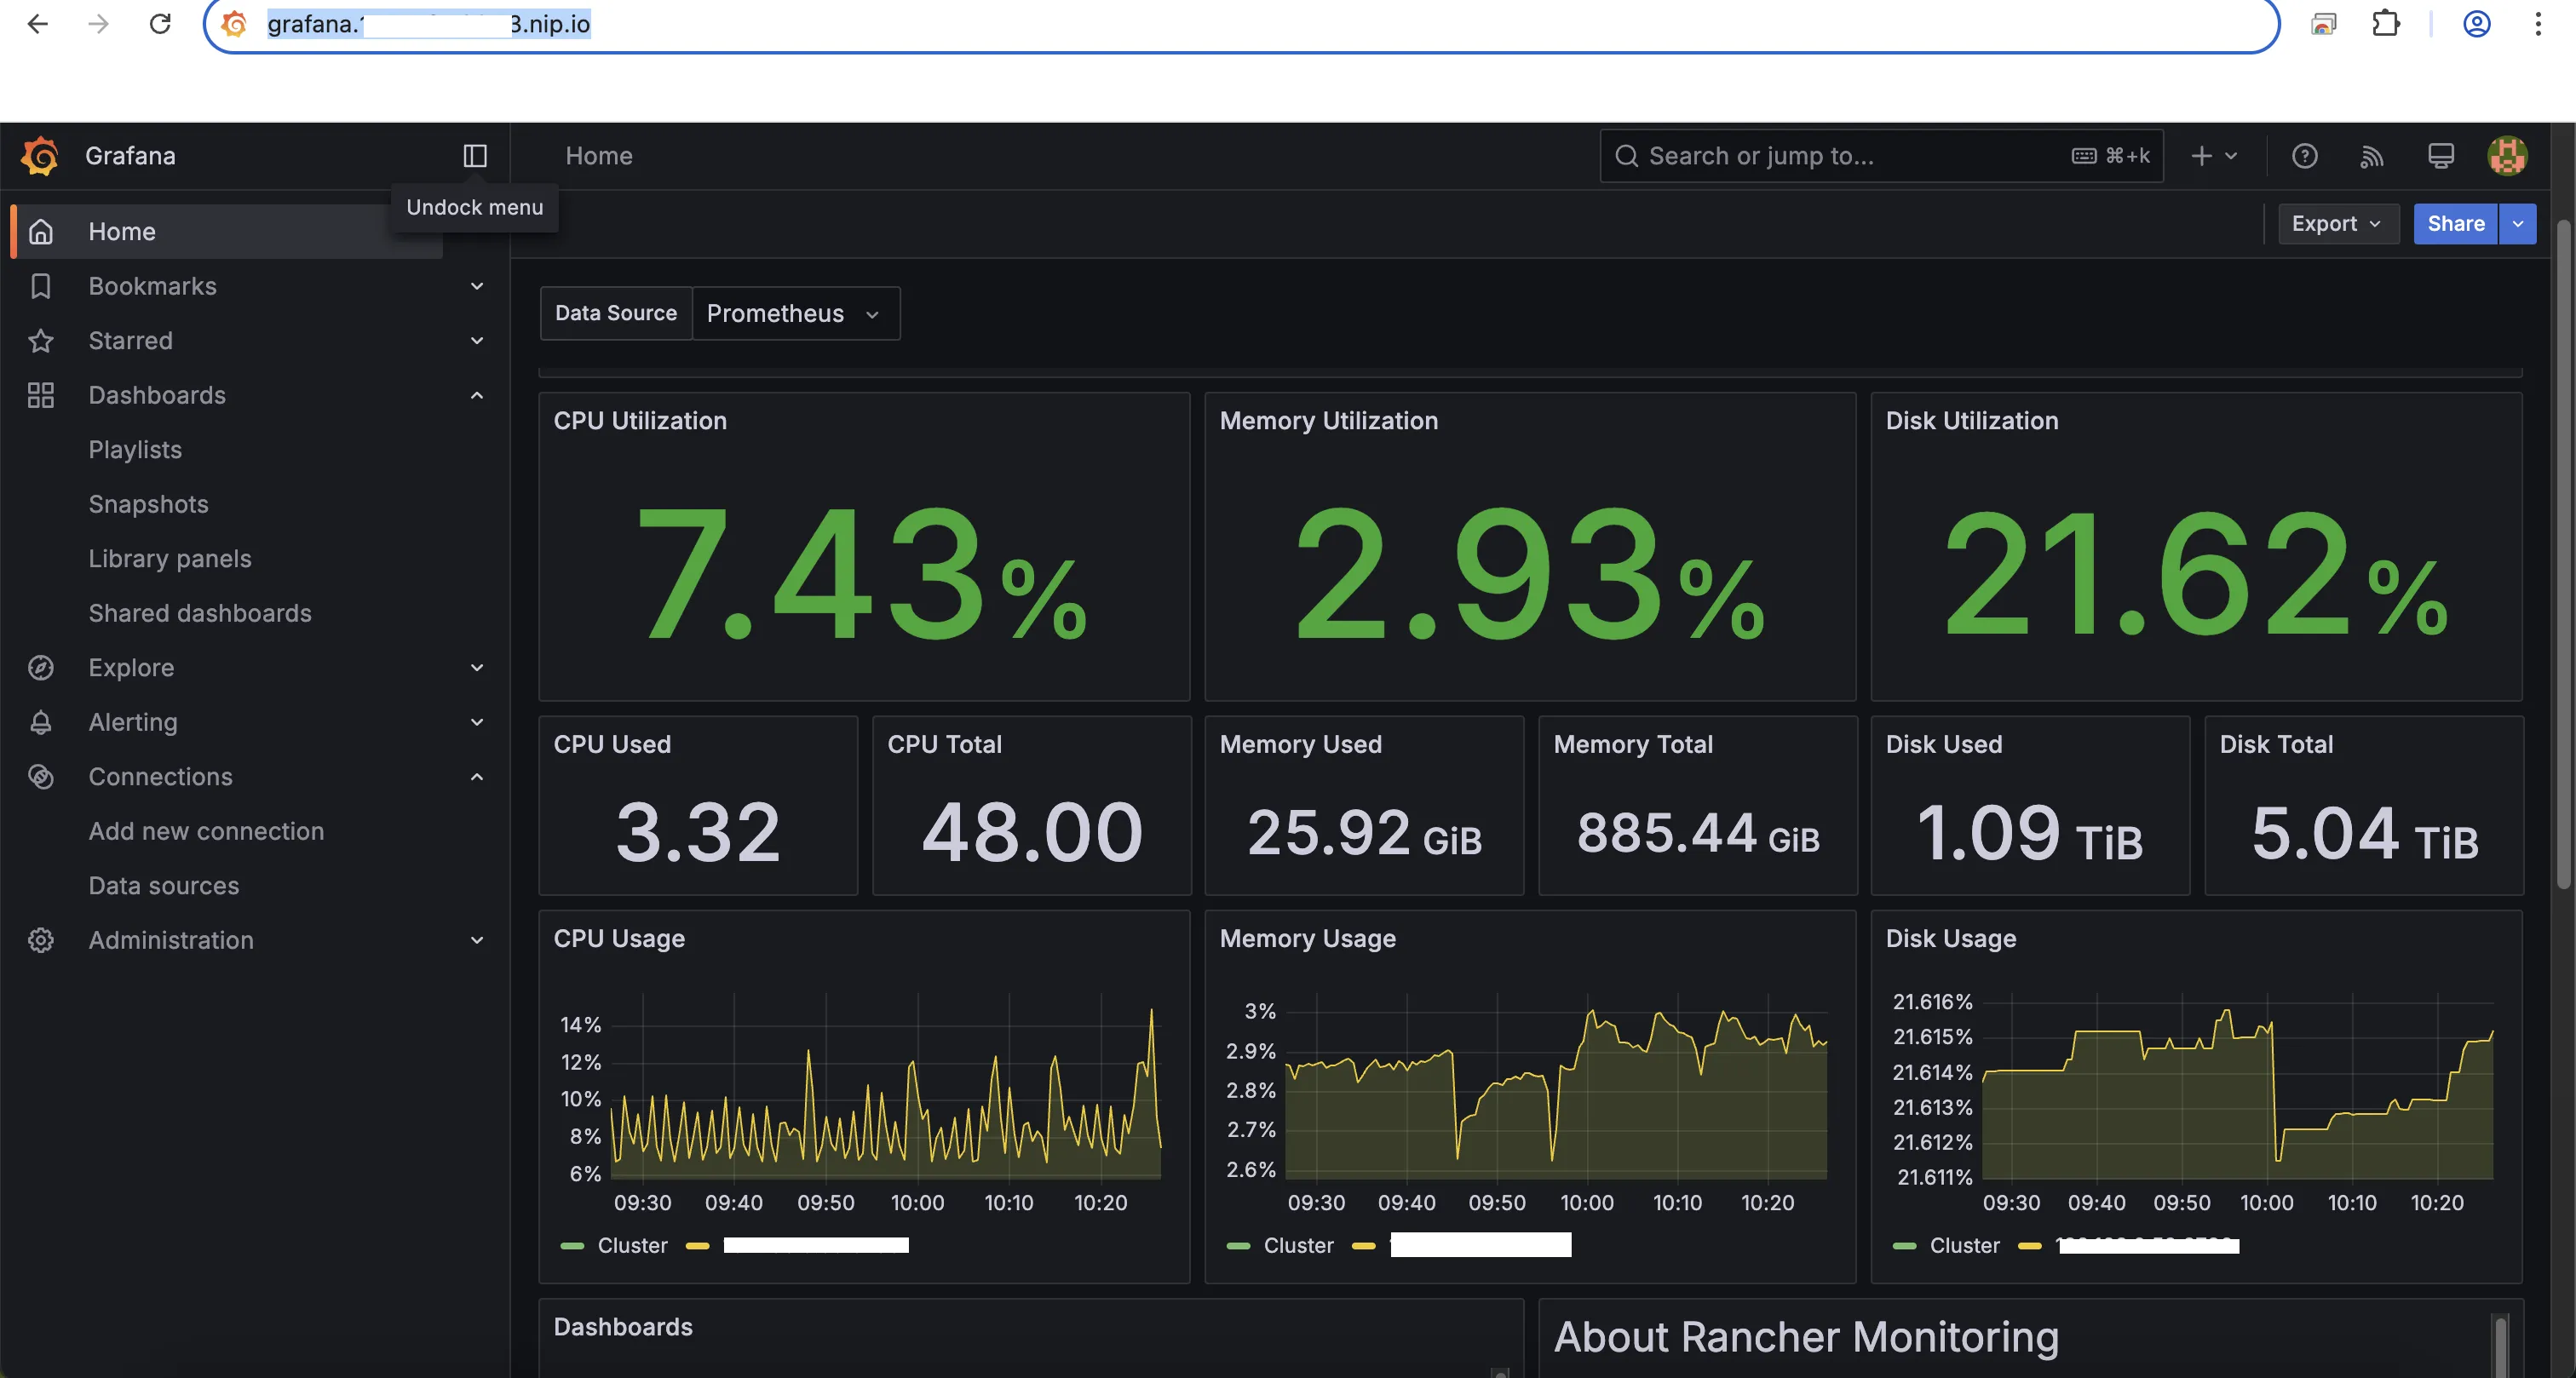This screenshot has height=1378, width=2576.
Task: Click the plus new item icon
Action: pyautogui.click(x=2201, y=156)
